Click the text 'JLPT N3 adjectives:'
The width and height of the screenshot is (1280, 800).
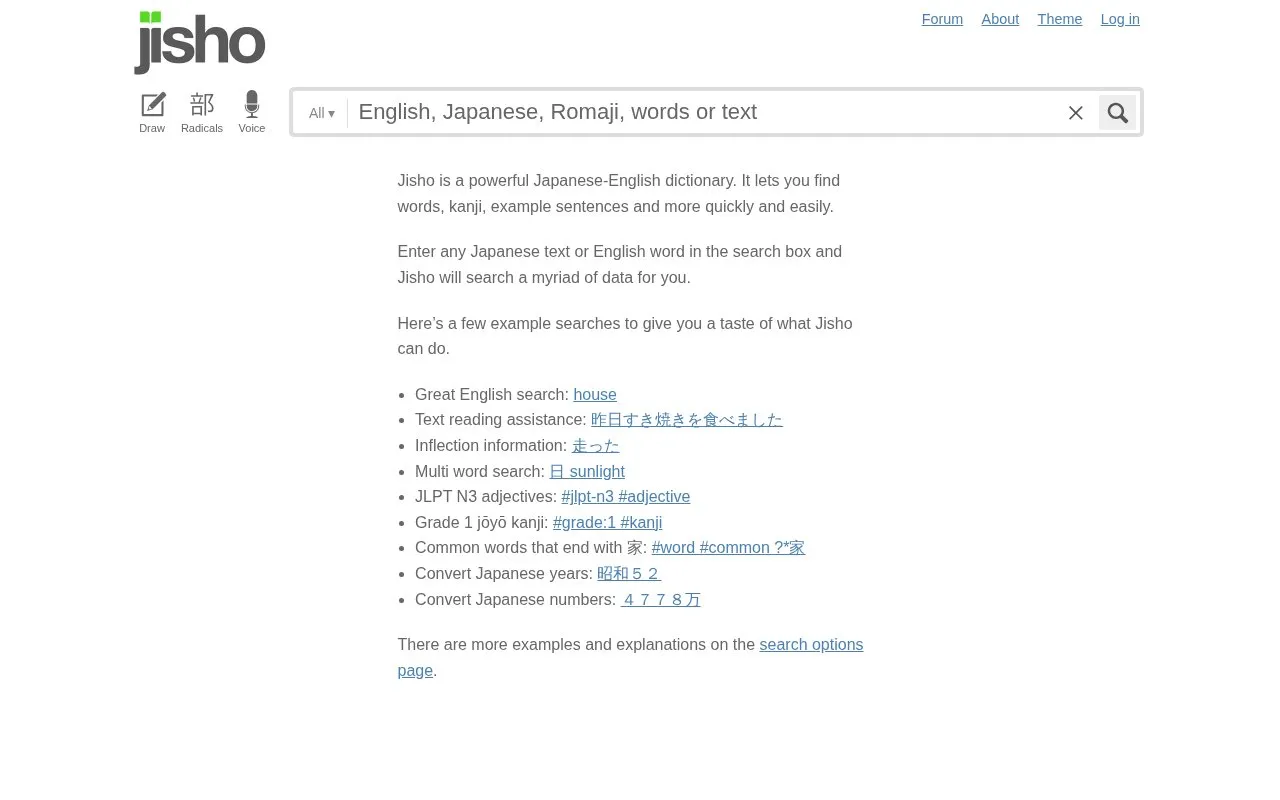(486, 497)
